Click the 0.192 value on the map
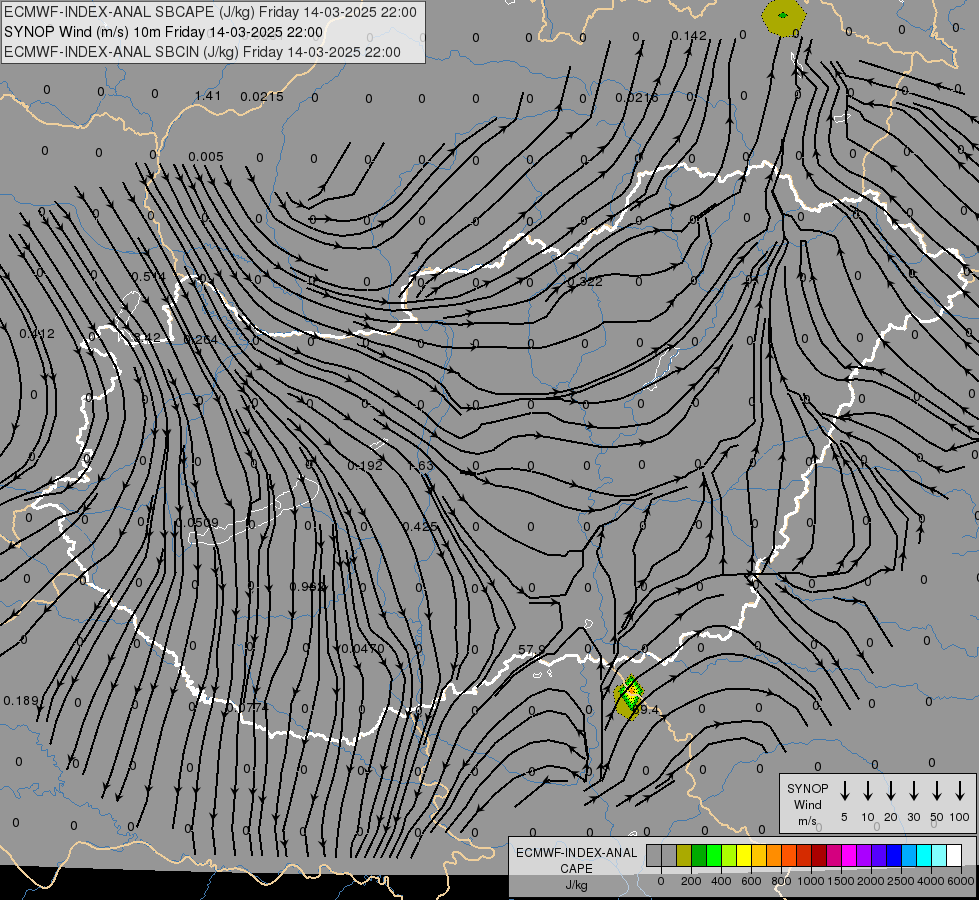979x900 pixels. pyautogui.click(x=365, y=465)
